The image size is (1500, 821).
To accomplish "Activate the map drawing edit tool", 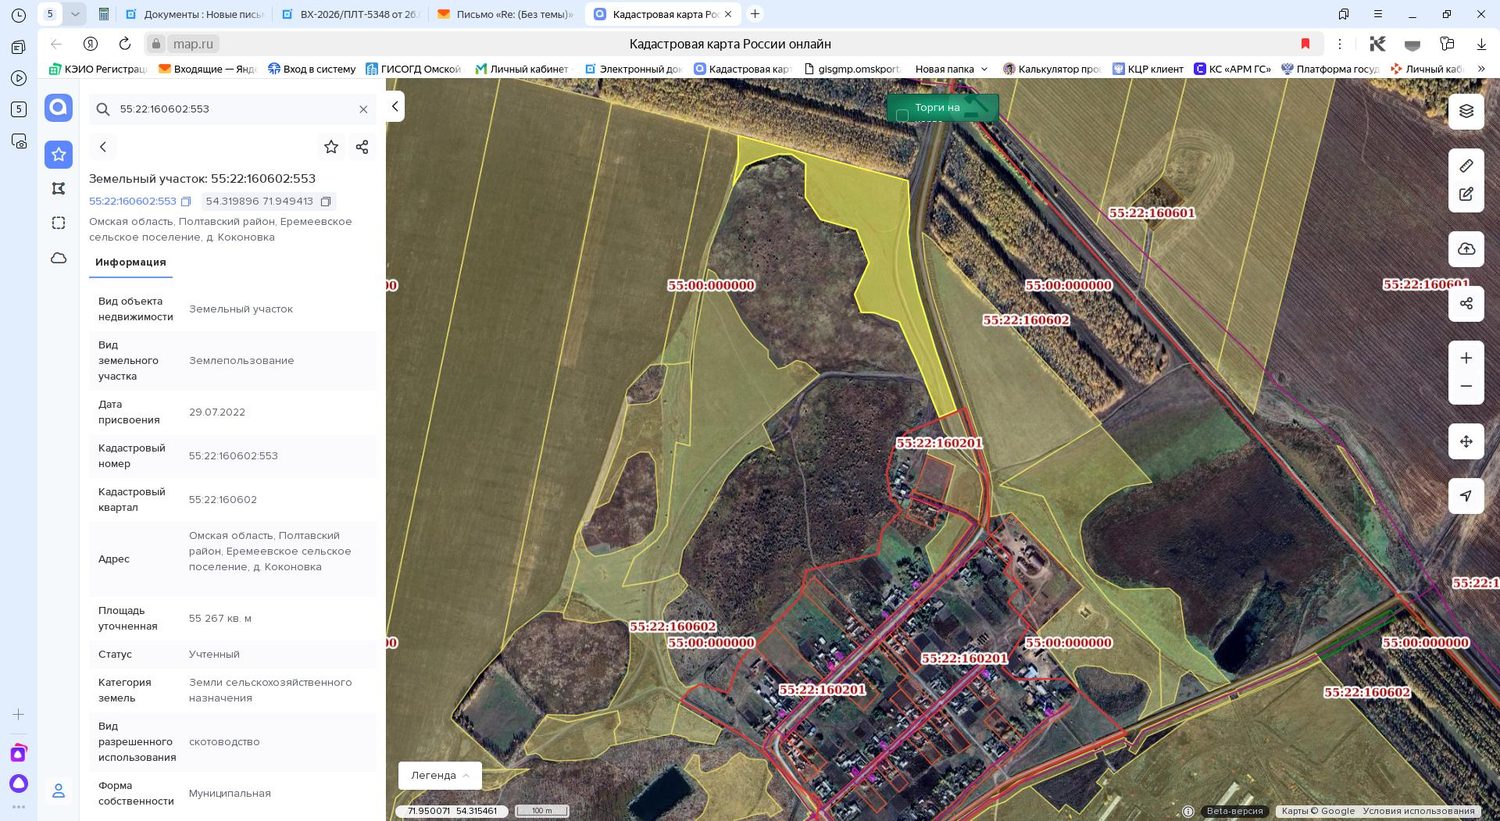I will pyautogui.click(x=1466, y=194).
